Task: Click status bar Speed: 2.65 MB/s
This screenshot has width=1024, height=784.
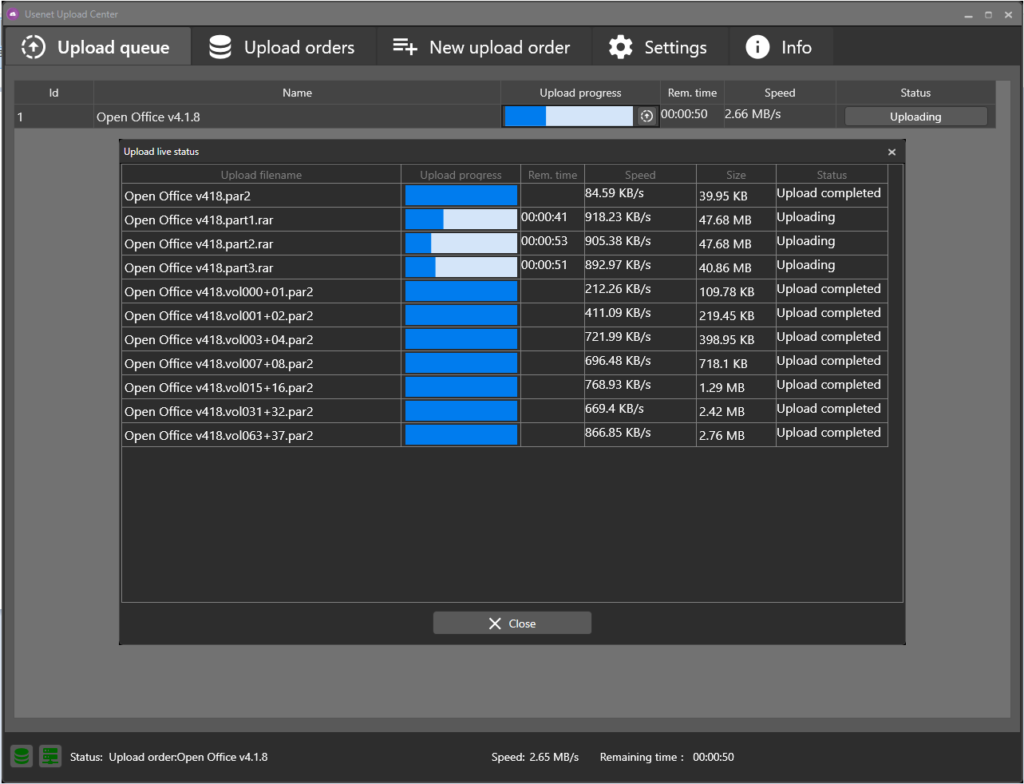Action: point(535,757)
